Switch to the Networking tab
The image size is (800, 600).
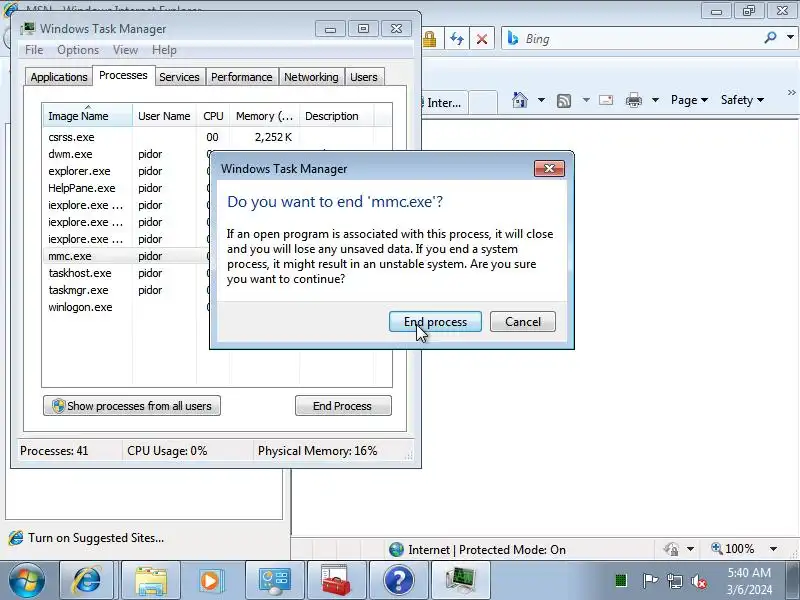tap(311, 77)
